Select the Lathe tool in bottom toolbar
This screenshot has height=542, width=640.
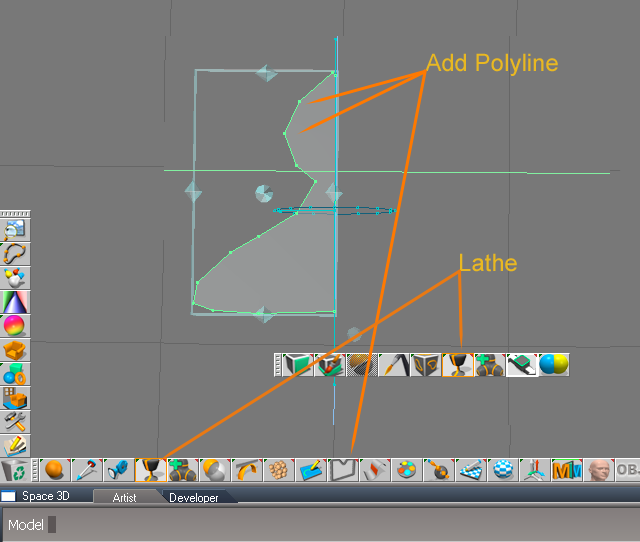tap(151, 470)
